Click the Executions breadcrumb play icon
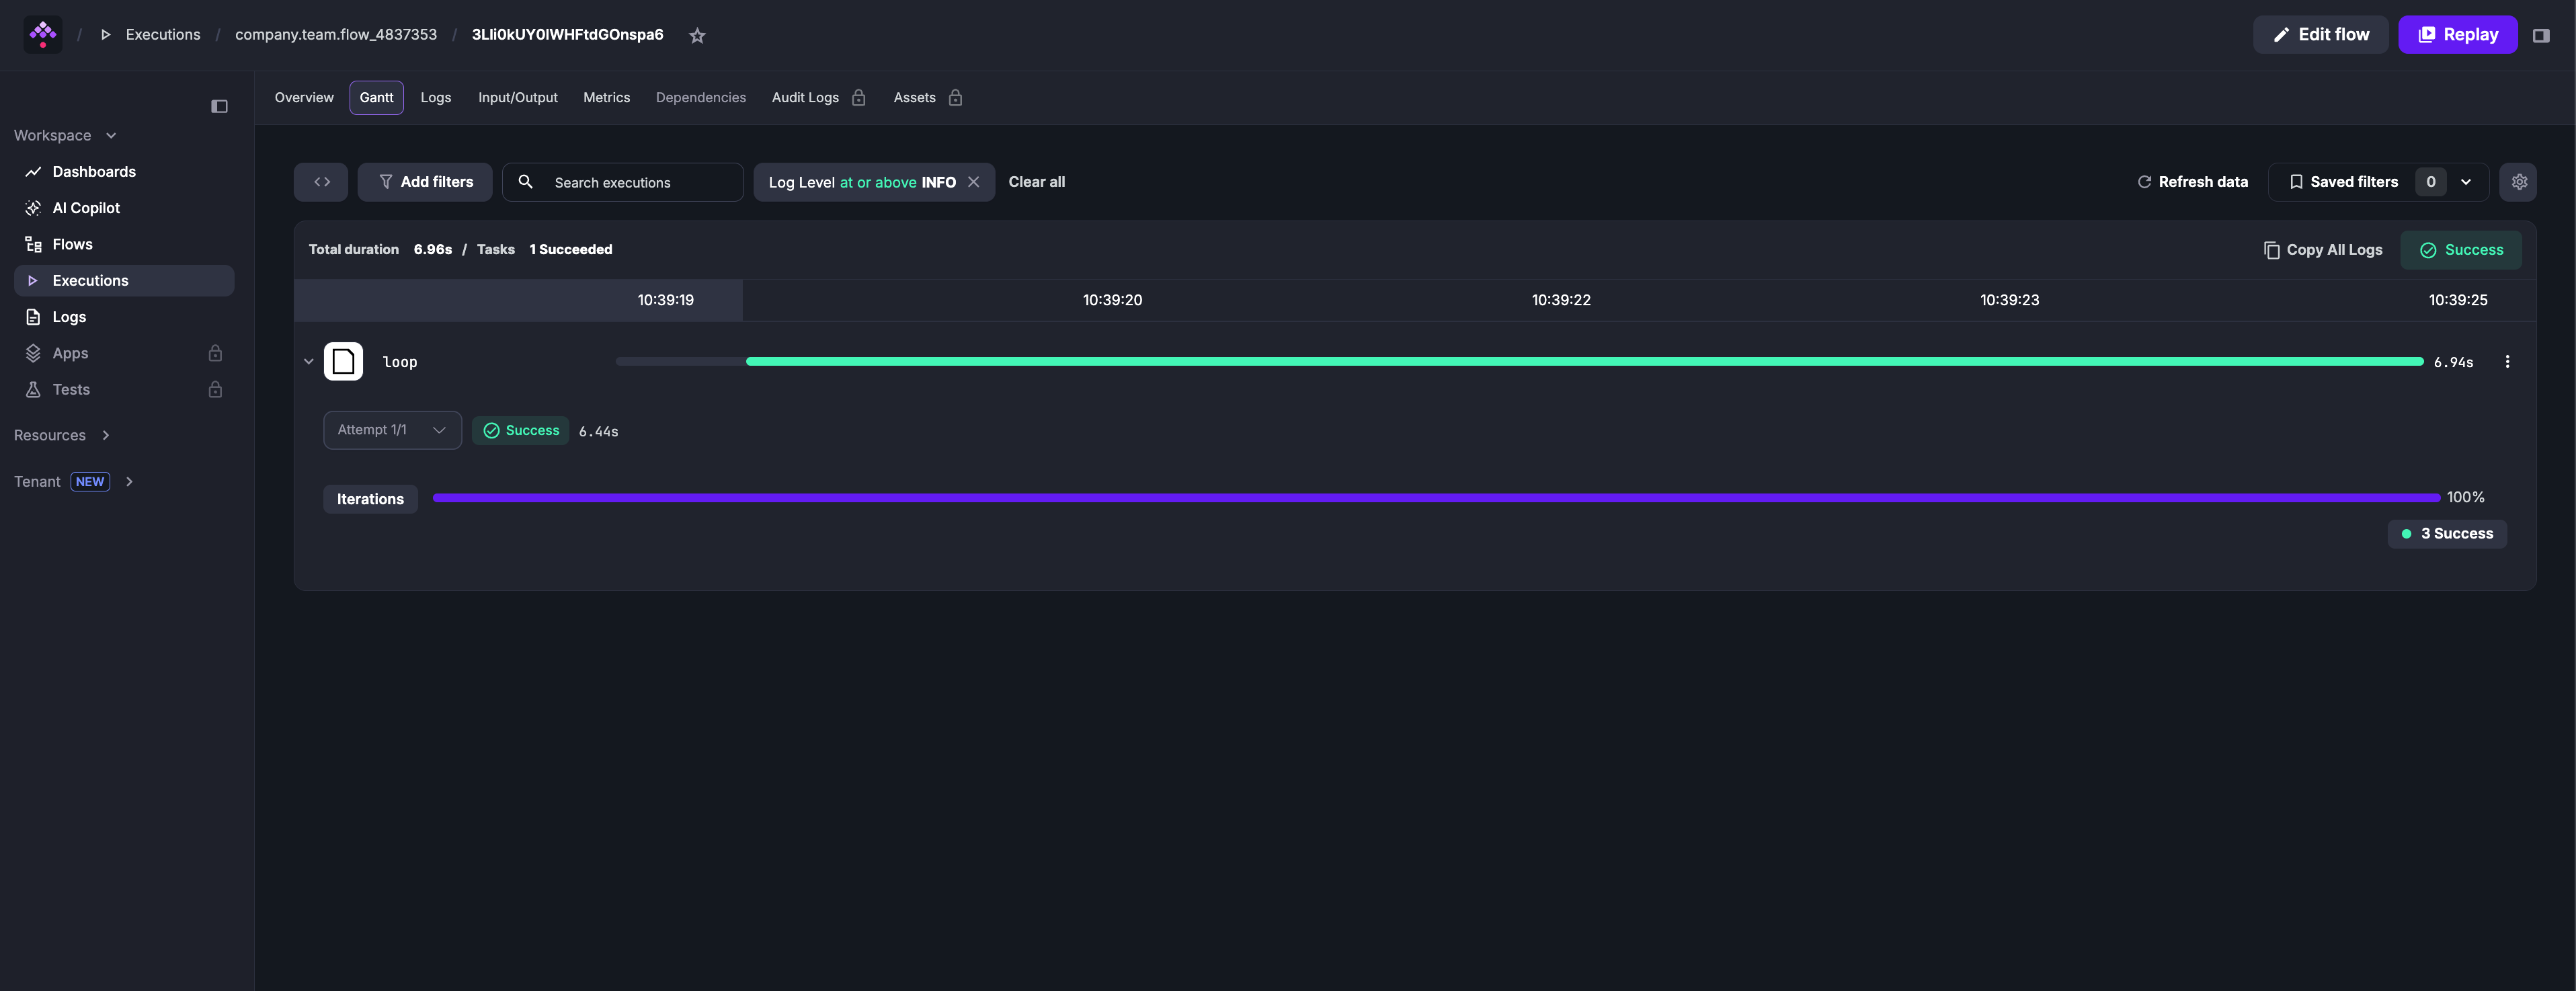The image size is (2576, 991). pos(105,35)
